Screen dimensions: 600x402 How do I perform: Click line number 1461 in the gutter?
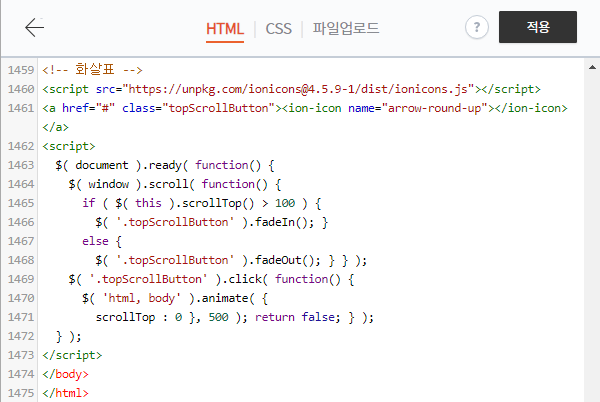tap(21, 108)
